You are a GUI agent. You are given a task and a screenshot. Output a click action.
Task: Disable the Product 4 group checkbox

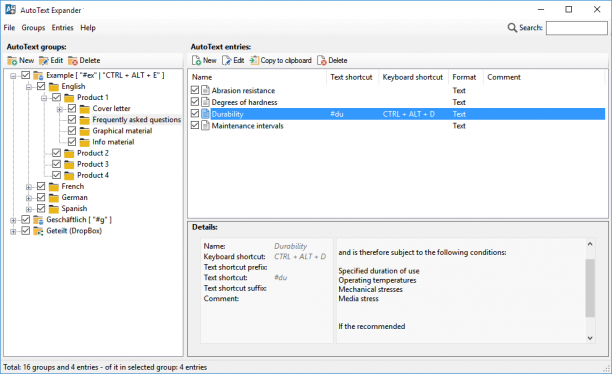[57, 175]
